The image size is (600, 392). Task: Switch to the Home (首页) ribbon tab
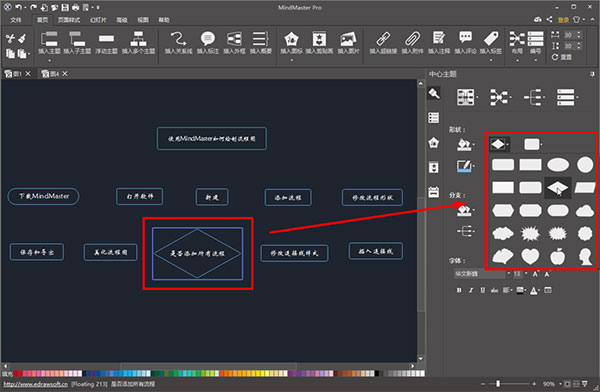point(42,20)
